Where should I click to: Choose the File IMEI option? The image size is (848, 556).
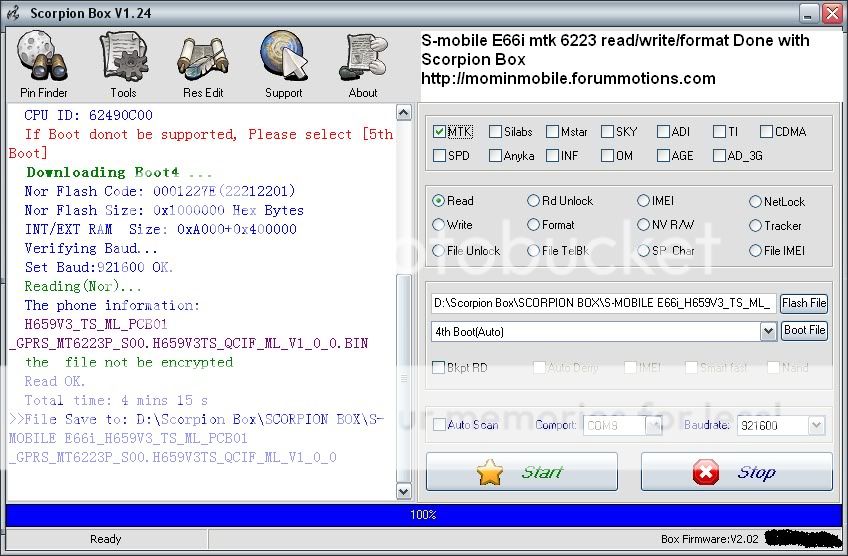(755, 250)
